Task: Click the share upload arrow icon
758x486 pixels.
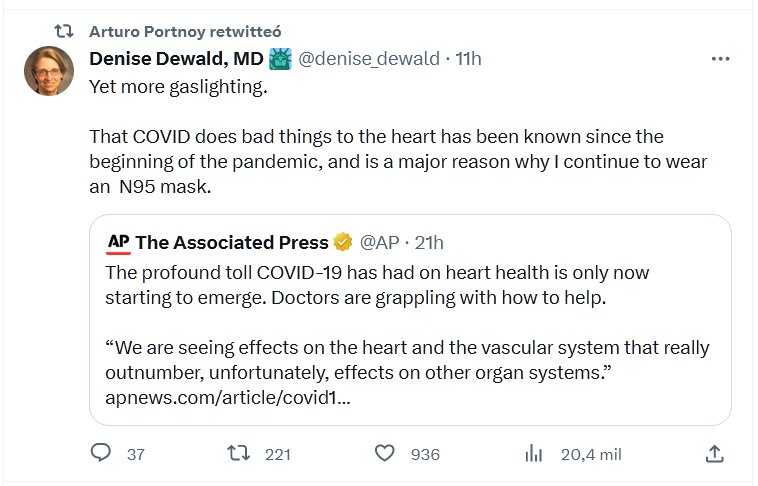Action: tap(714, 454)
